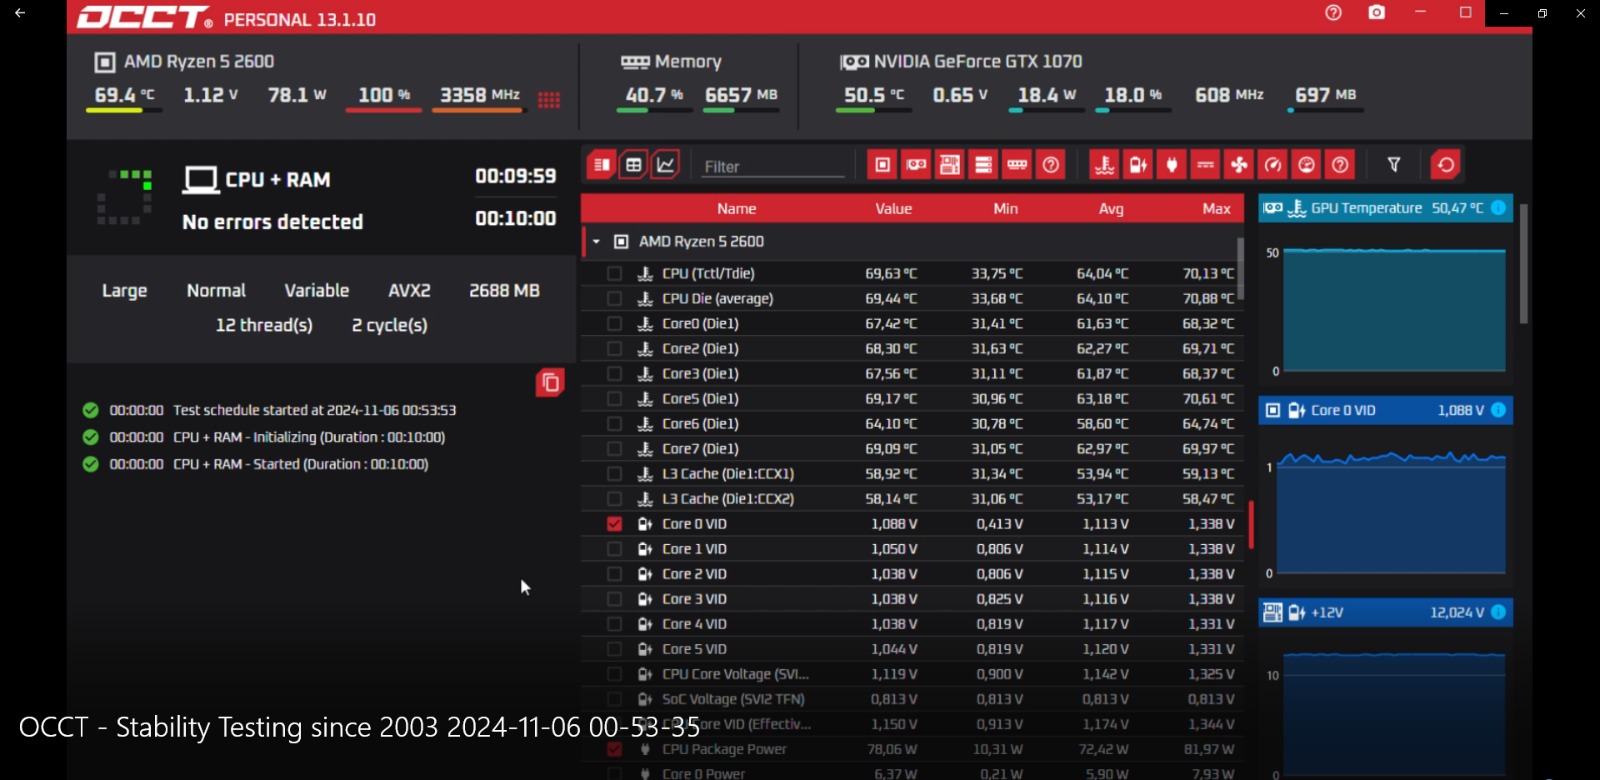
Task: Tick the Core0 (Die1) checkbox
Action: click(x=614, y=323)
